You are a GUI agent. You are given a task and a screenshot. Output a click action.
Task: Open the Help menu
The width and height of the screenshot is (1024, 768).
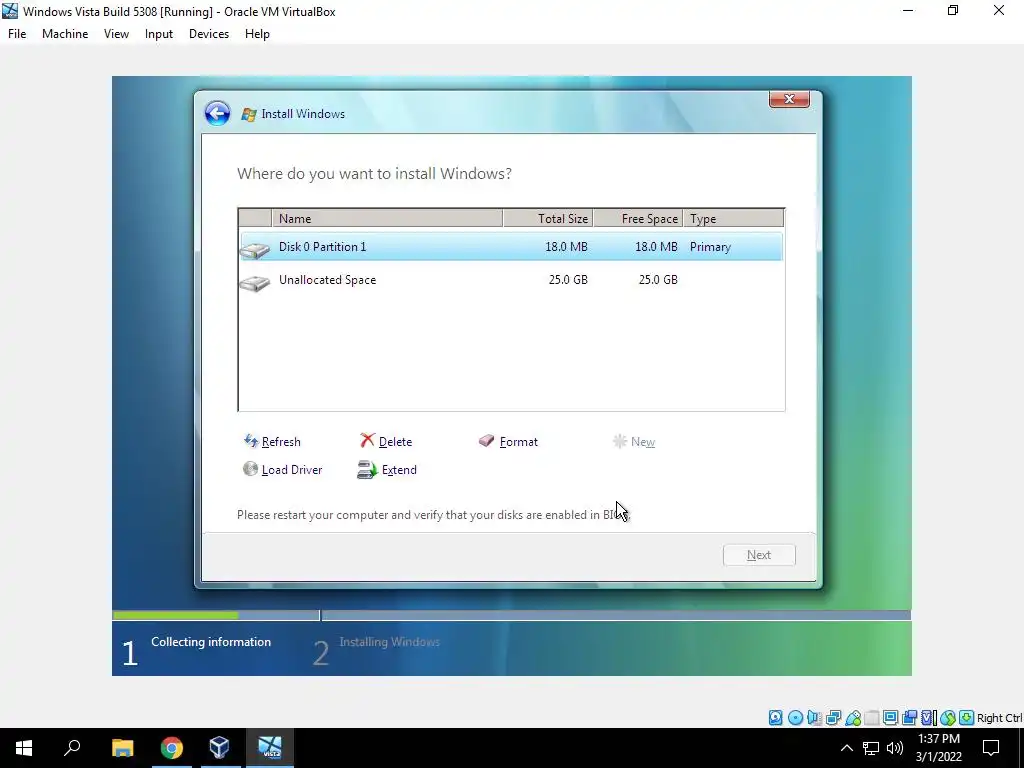pyautogui.click(x=257, y=34)
